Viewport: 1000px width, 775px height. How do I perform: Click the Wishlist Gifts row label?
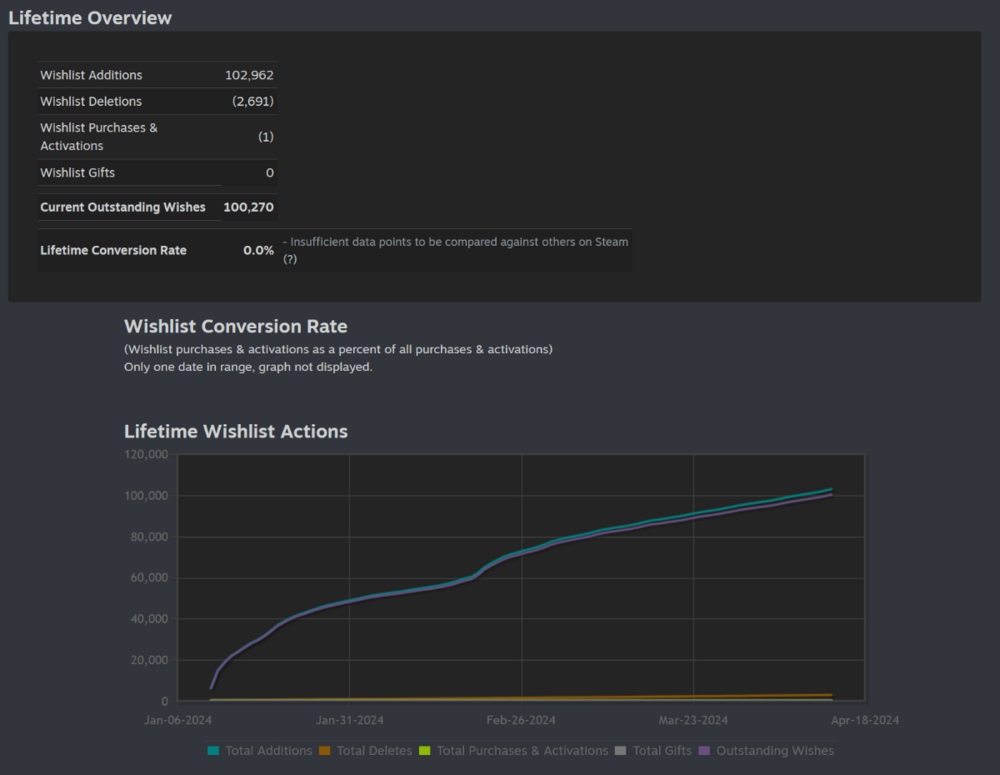pyautogui.click(x=78, y=173)
